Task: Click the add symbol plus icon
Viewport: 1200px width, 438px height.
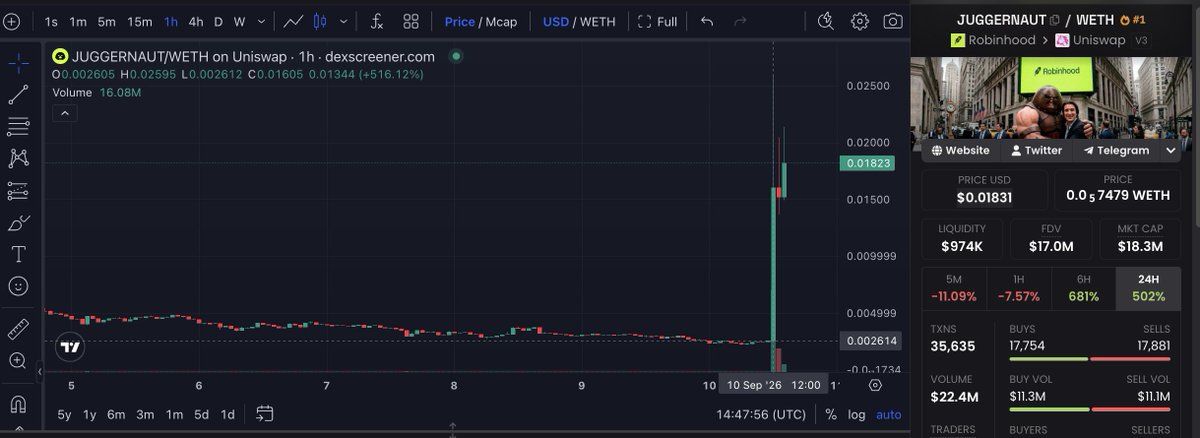Action: tap(11, 21)
